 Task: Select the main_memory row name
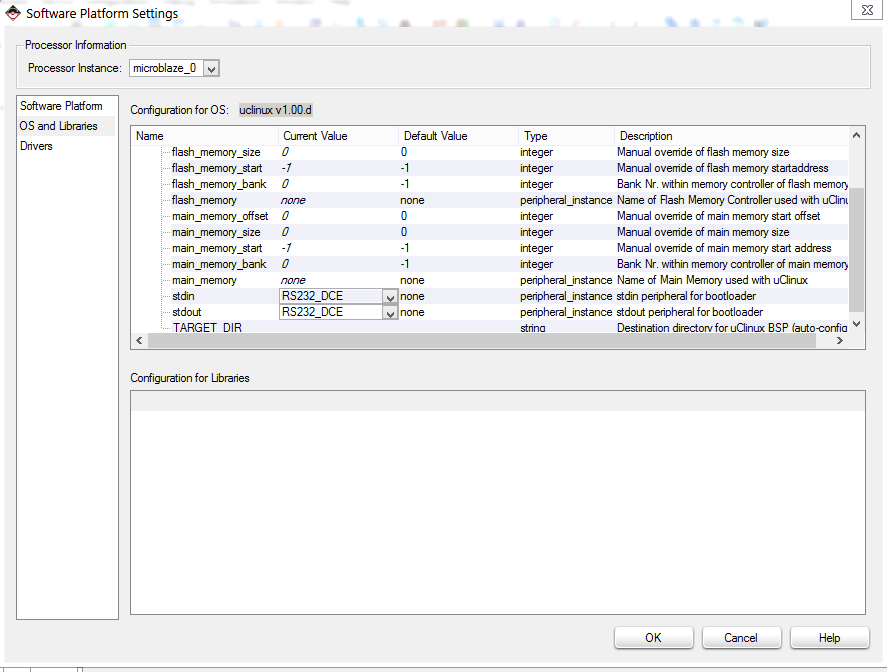click(204, 280)
